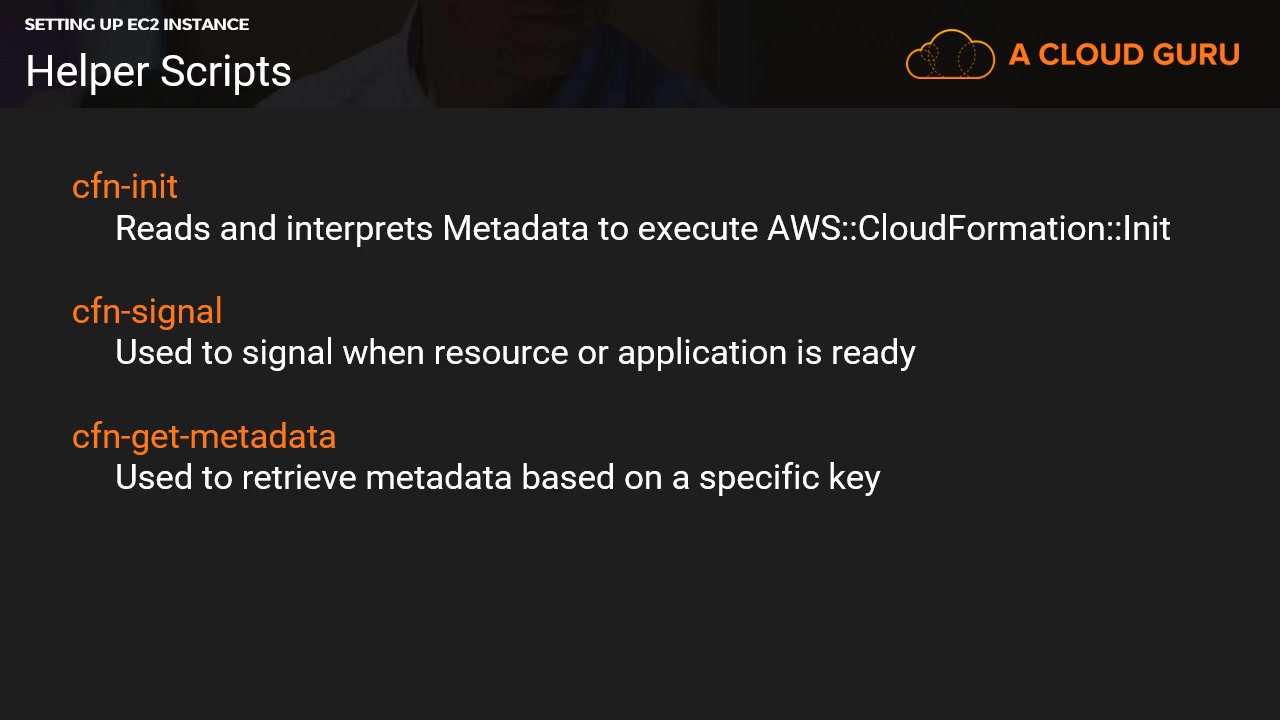Click the AWS::CloudFormation::Init text
The image size is (1280, 720).
pos(968,228)
